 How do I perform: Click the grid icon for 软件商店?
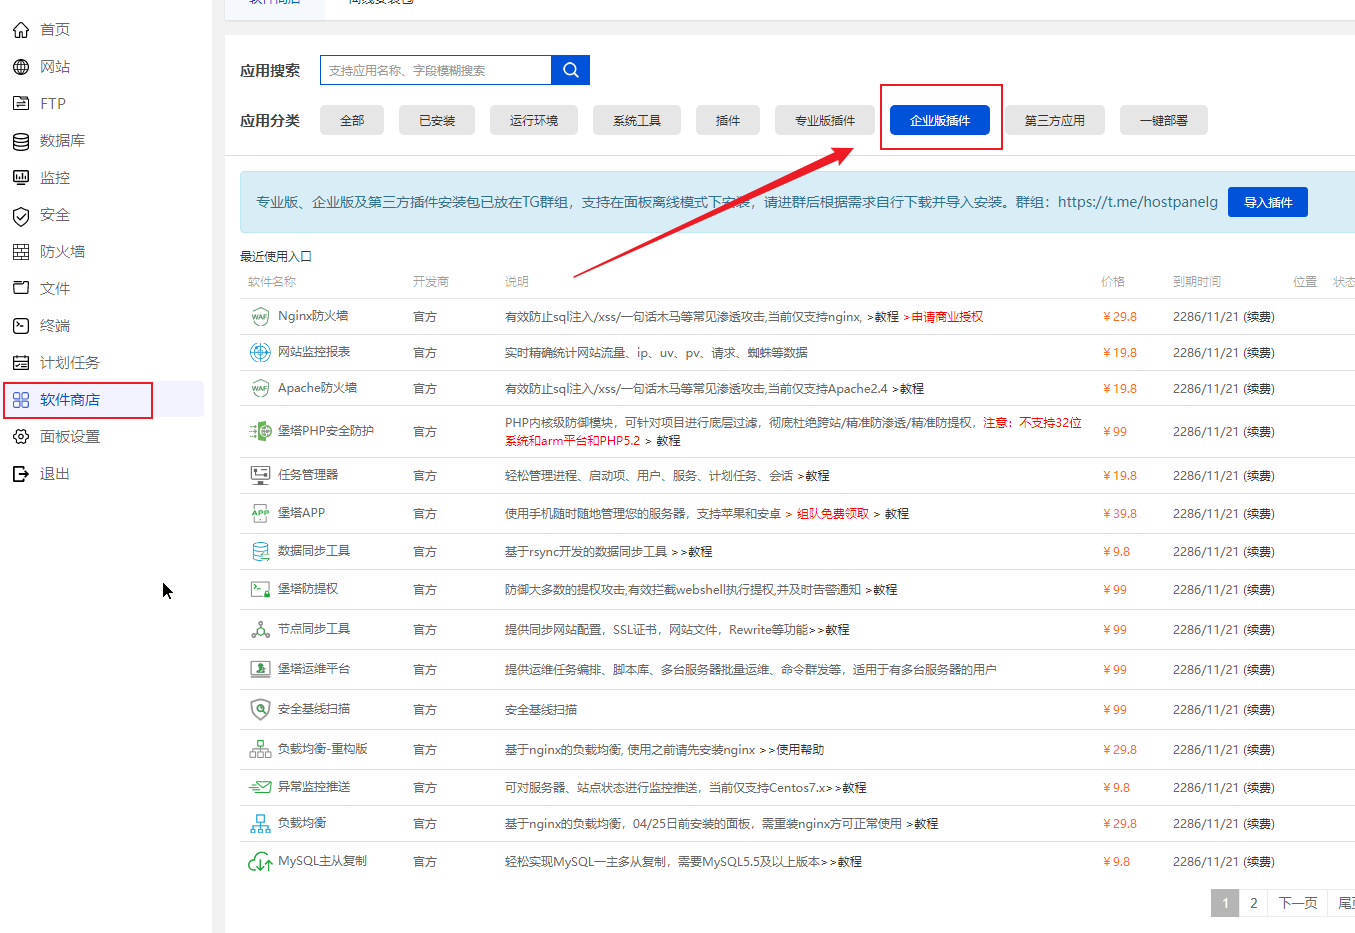pyautogui.click(x=21, y=400)
